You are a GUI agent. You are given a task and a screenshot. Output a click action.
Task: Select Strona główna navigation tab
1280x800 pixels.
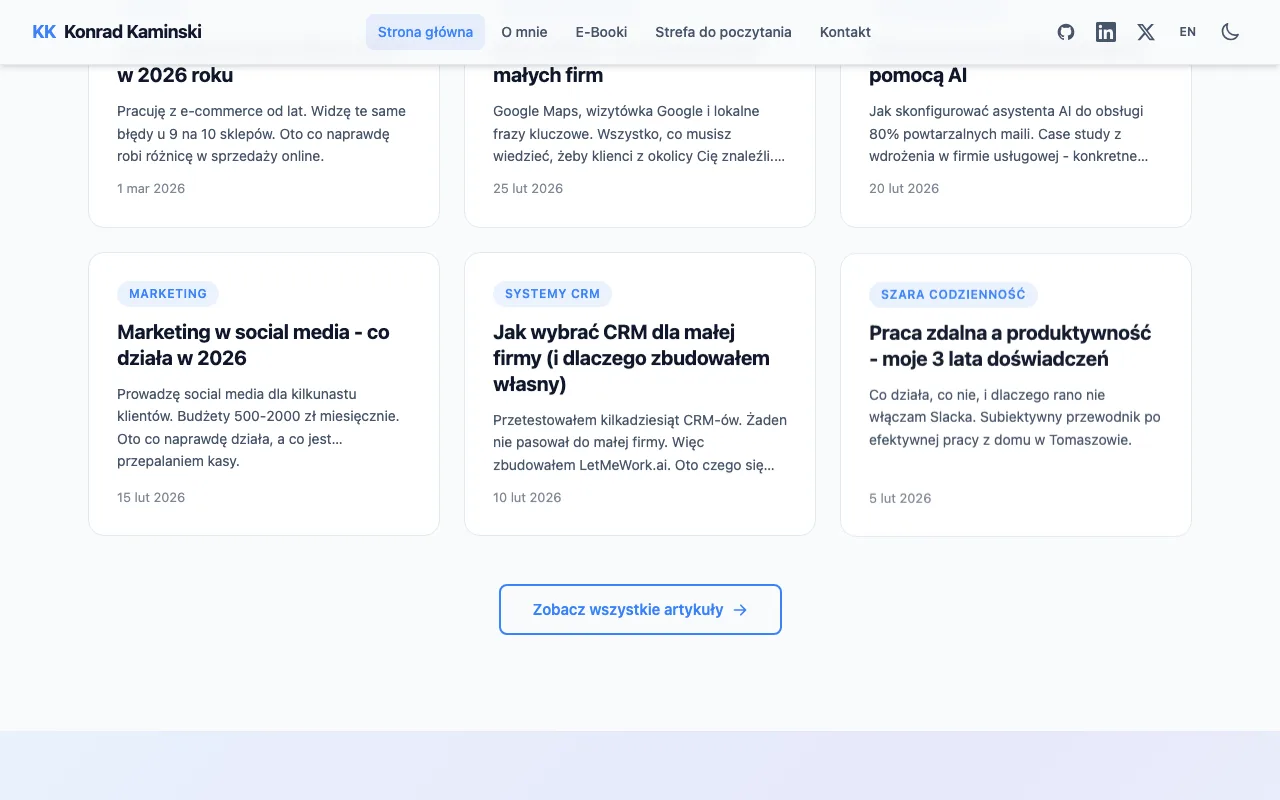[425, 32]
